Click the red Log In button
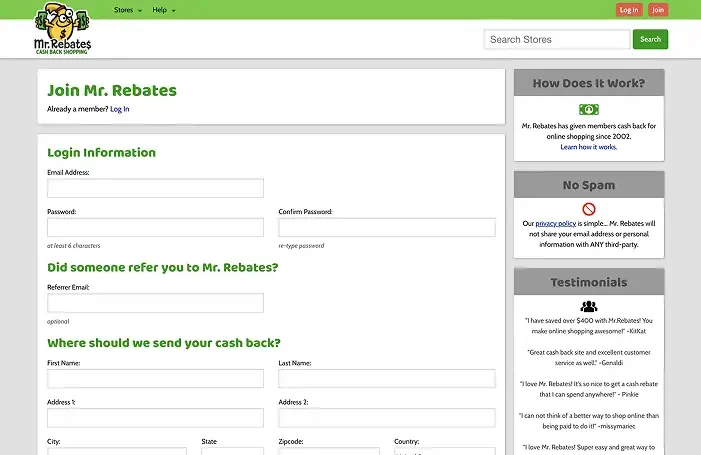 (629, 10)
